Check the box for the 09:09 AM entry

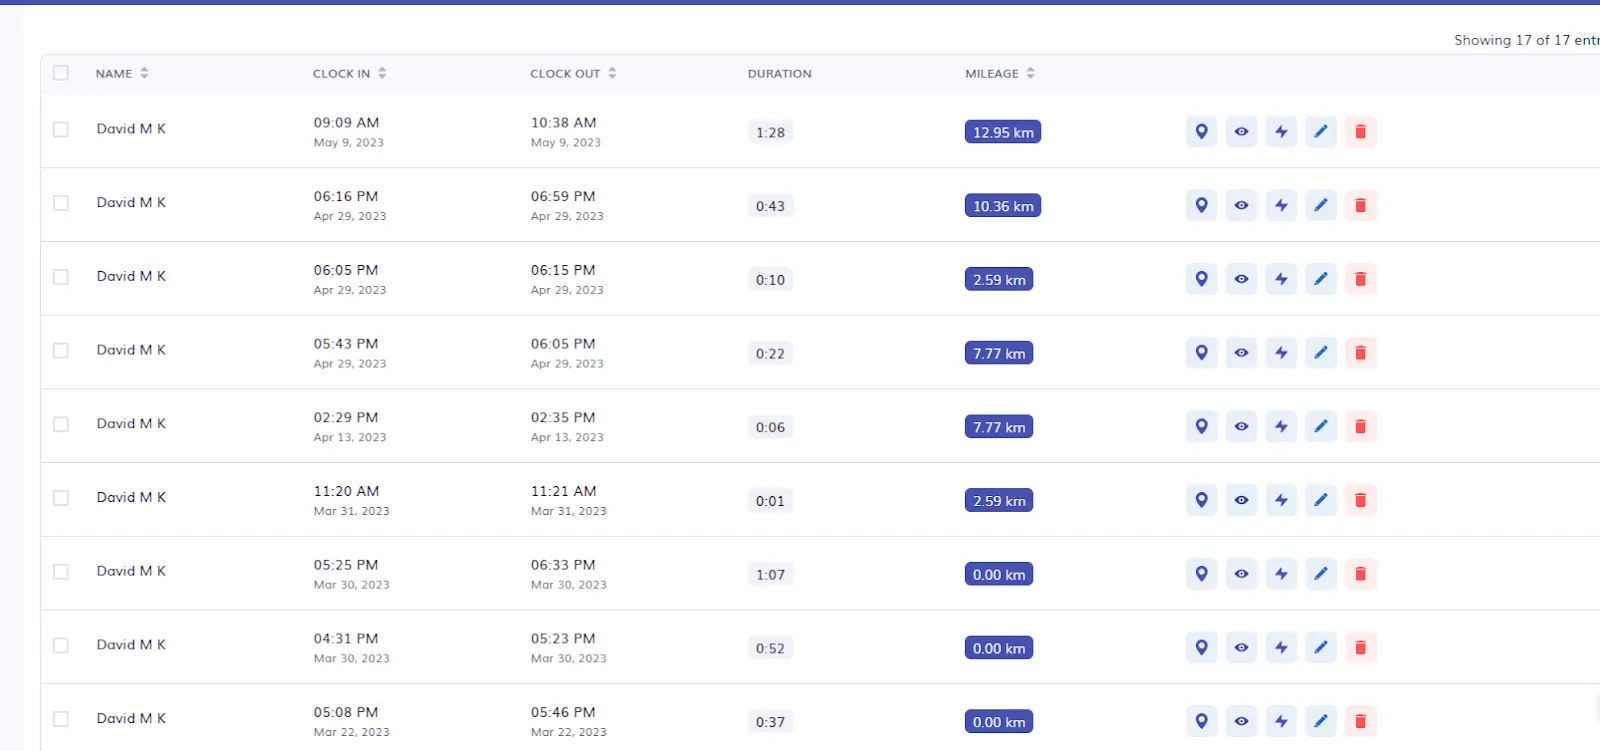[x=61, y=130]
